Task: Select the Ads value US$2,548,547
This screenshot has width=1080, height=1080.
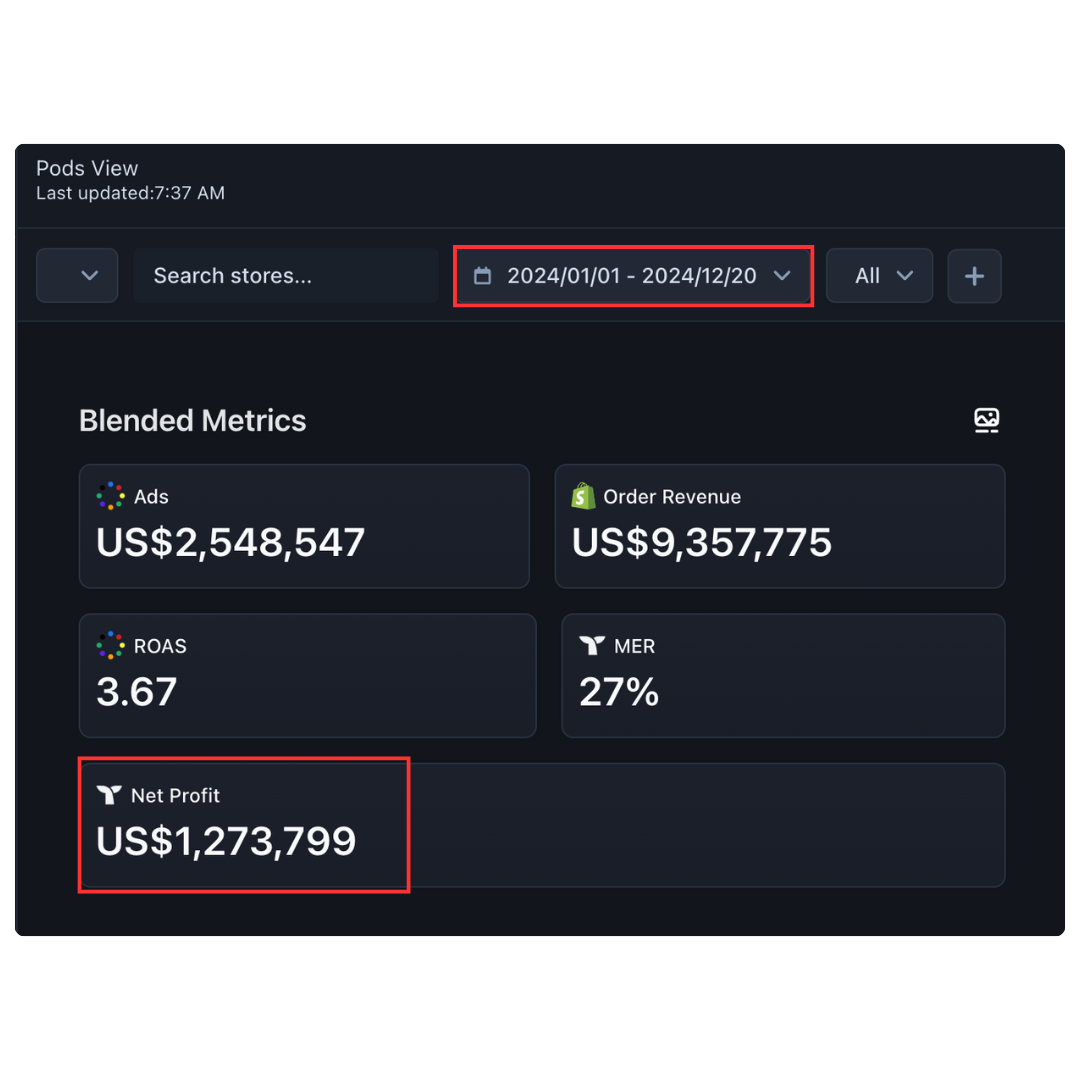Action: click(x=230, y=542)
